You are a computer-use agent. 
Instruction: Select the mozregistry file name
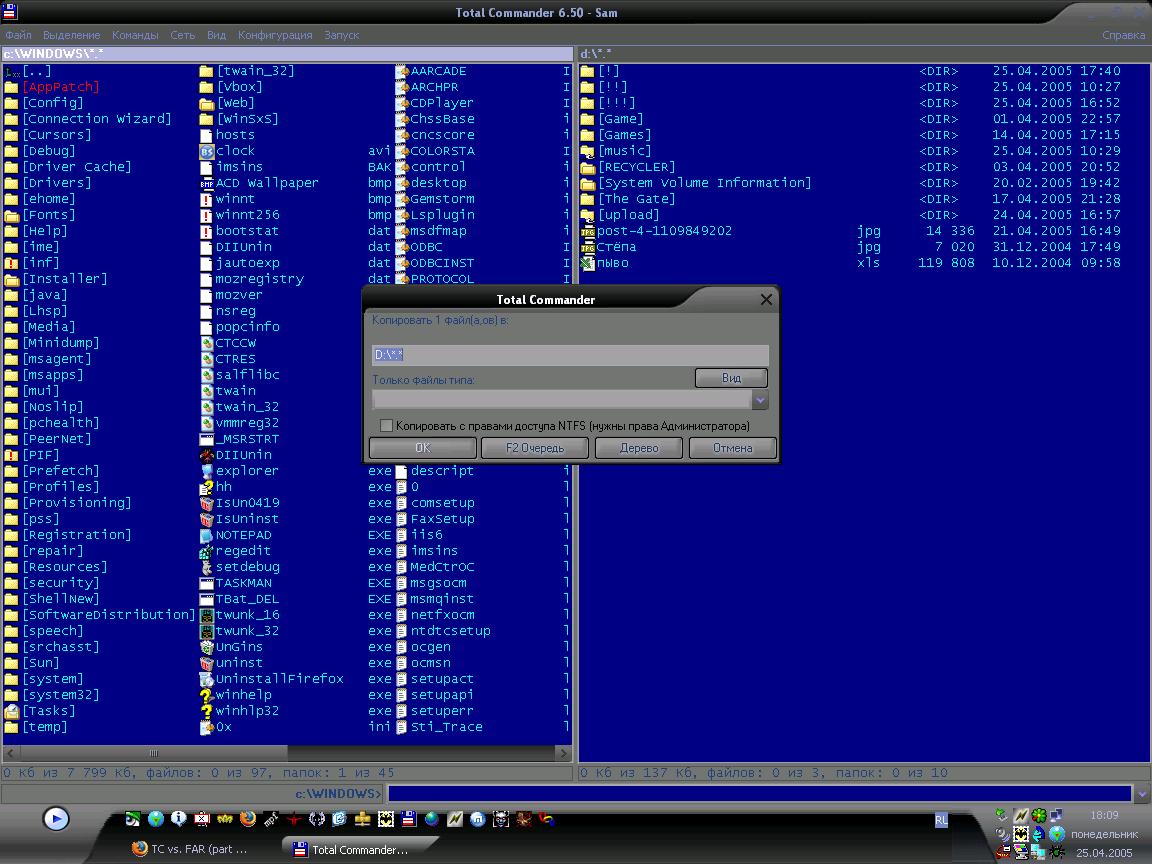[x=259, y=279]
